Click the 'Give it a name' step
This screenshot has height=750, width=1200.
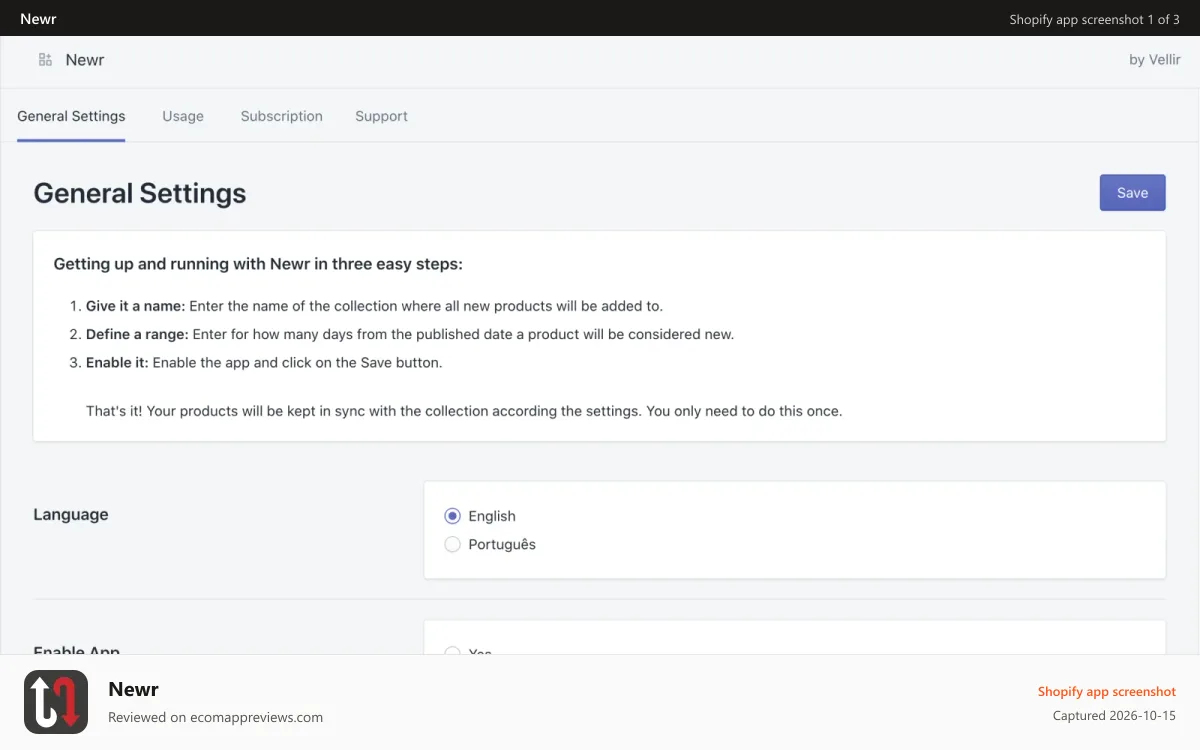374,306
